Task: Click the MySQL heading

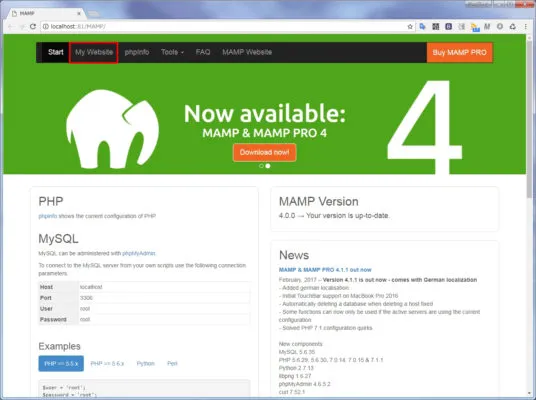Action: click(58, 239)
